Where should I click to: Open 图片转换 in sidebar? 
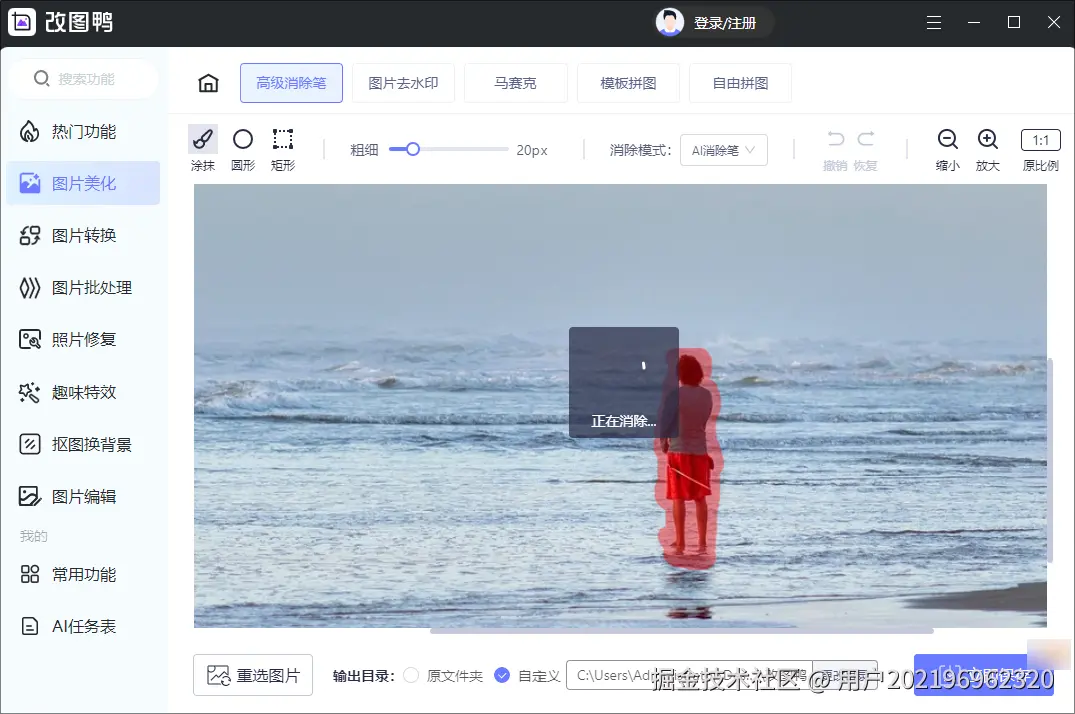[83, 235]
